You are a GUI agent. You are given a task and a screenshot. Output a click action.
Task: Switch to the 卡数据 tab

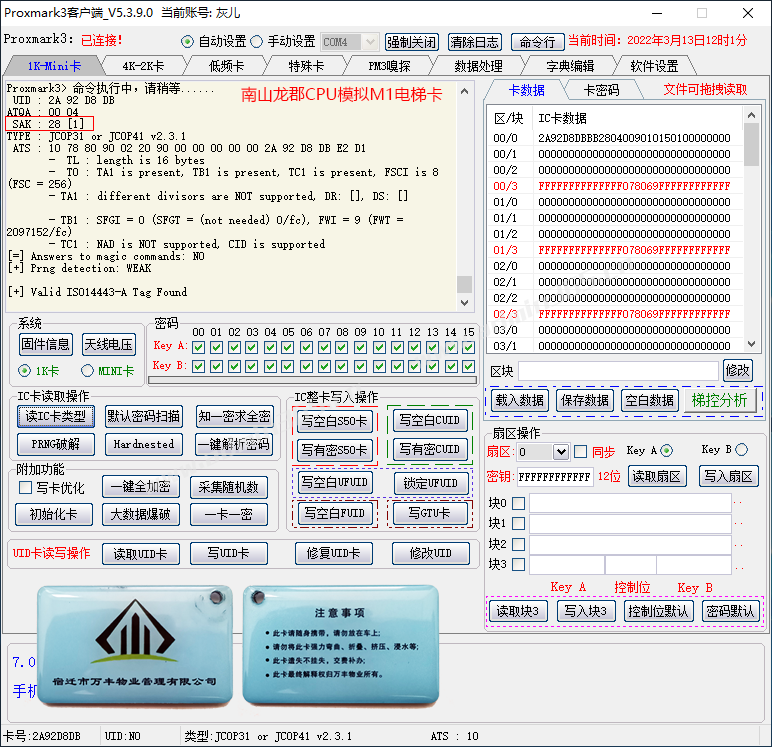526,90
